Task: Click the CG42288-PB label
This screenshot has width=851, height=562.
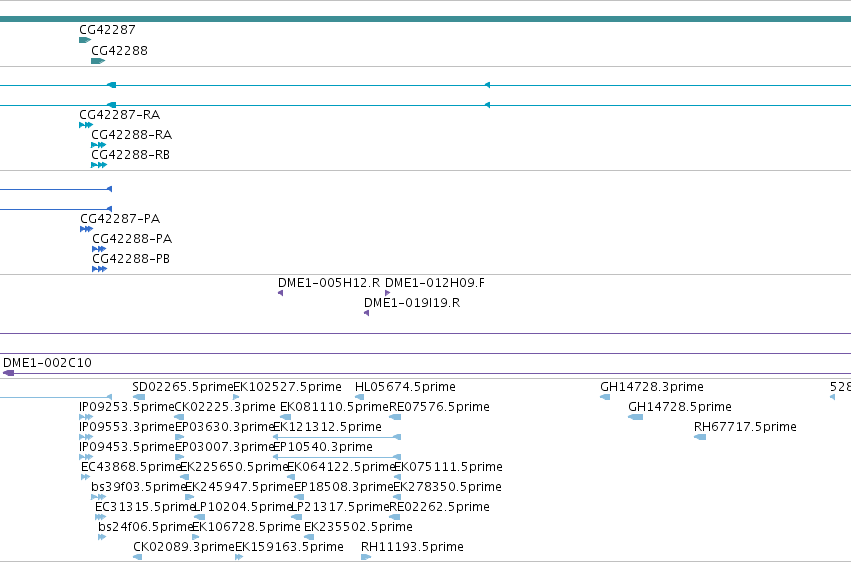Action: (x=131, y=259)
